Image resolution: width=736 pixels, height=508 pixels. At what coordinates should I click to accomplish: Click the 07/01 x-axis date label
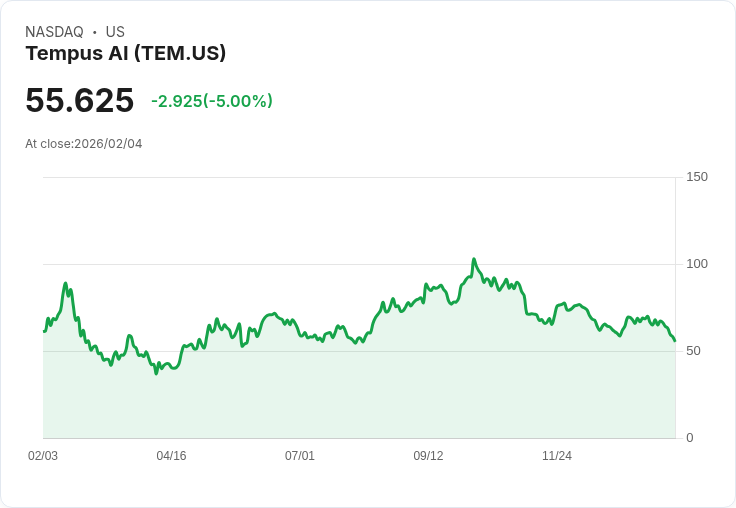[300, 456]
